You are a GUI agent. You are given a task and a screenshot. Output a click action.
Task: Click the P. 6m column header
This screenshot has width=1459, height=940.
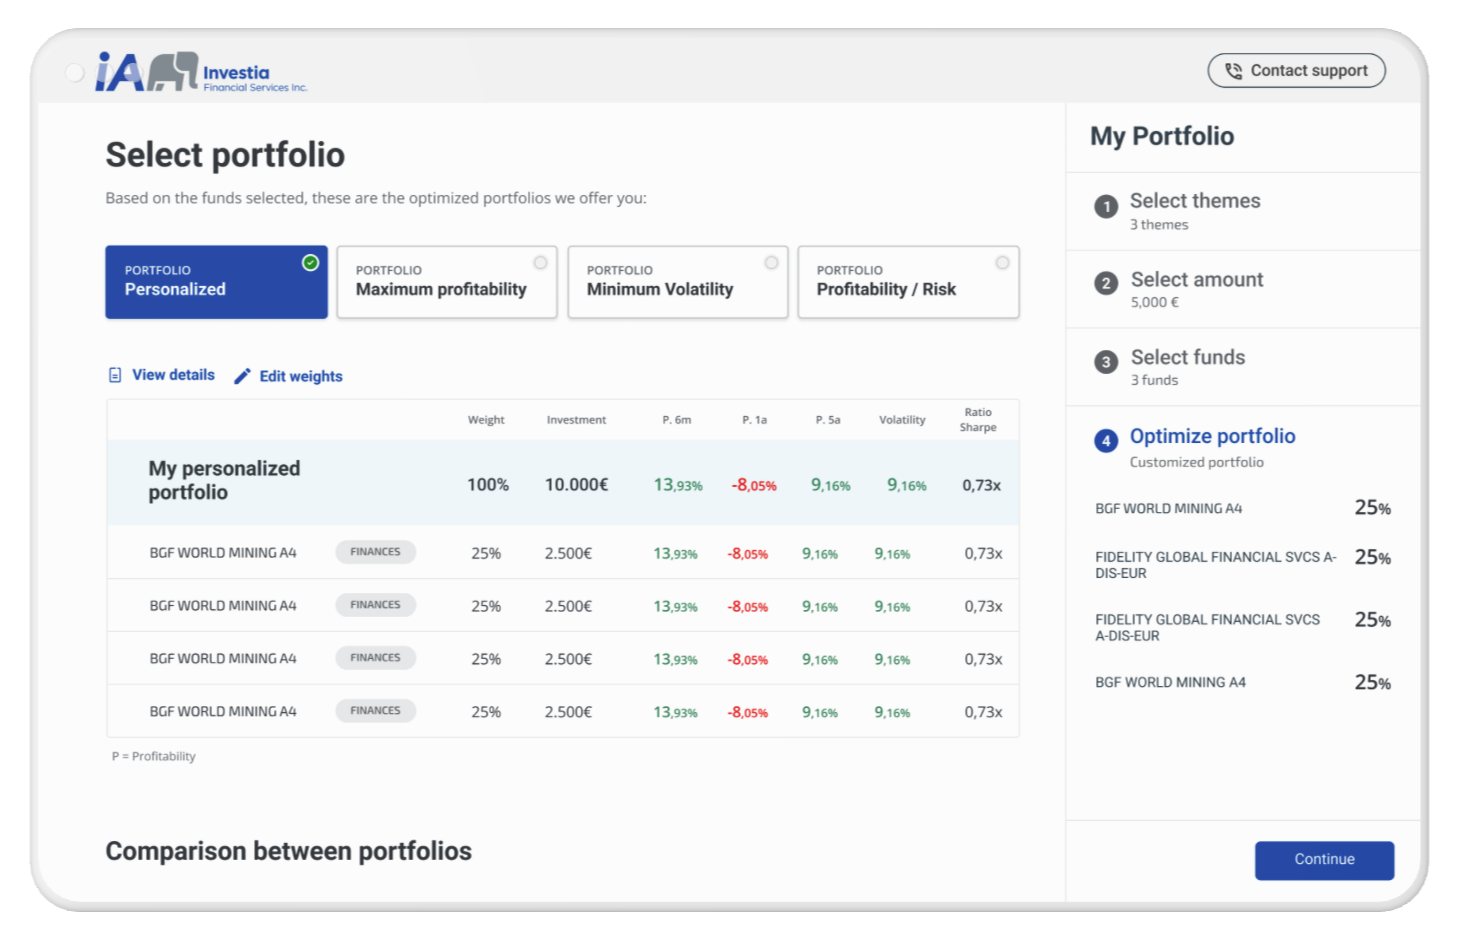677,420
